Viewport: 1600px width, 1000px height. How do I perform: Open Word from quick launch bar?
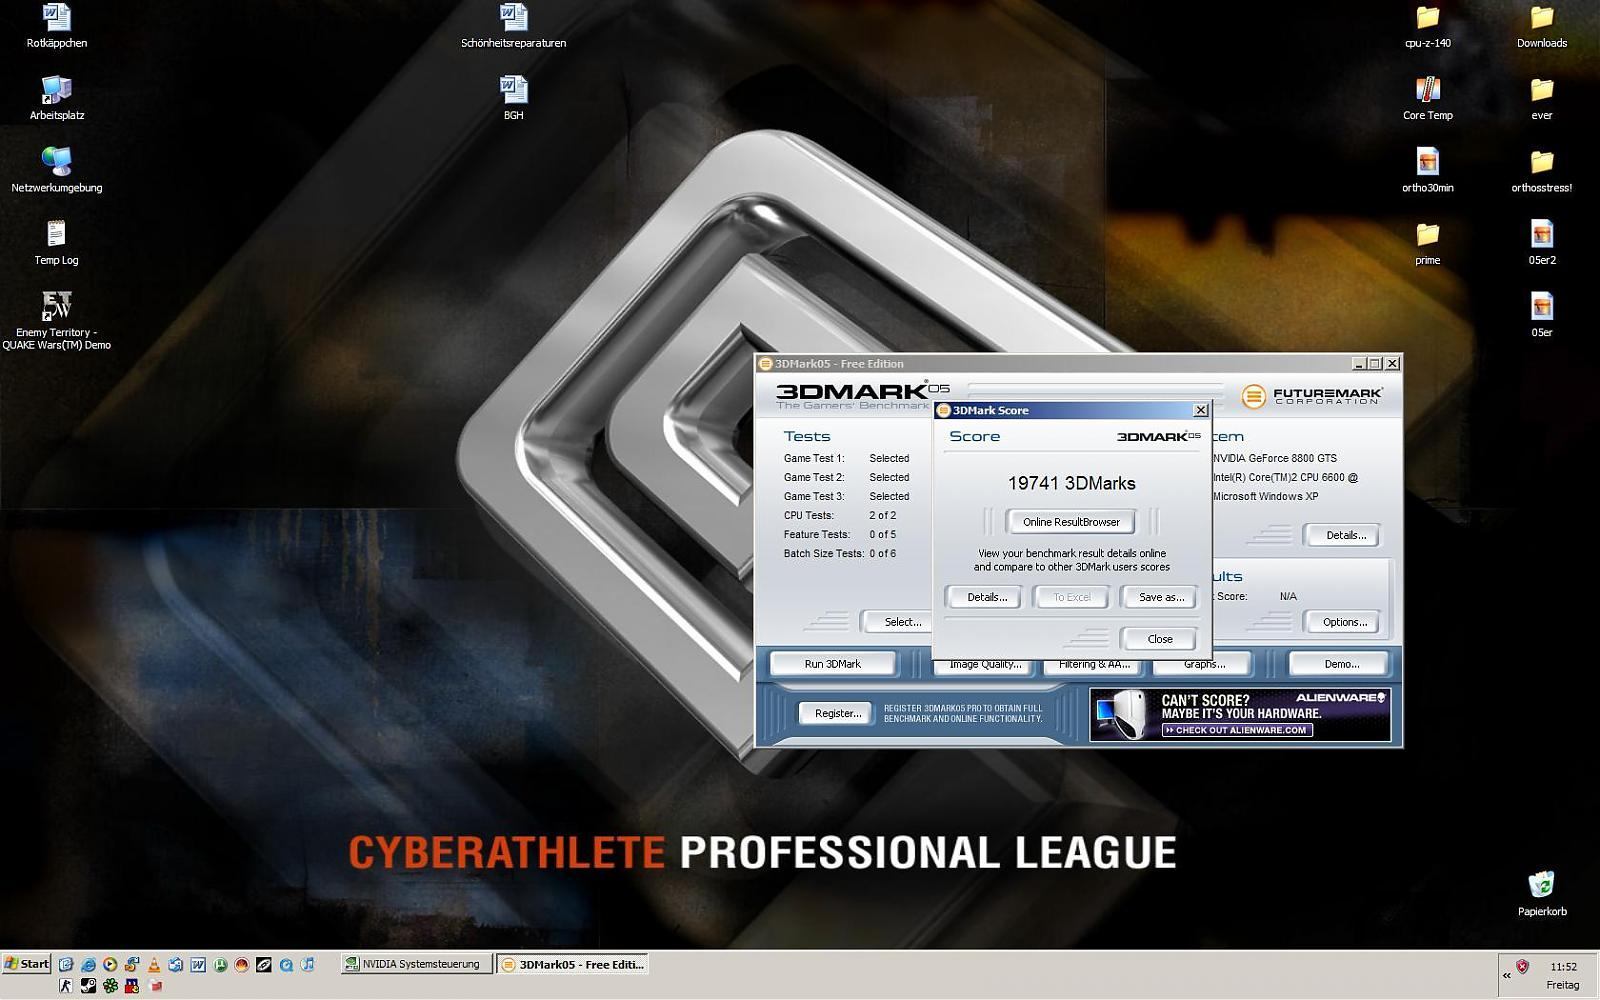click(x=198, y=964)
